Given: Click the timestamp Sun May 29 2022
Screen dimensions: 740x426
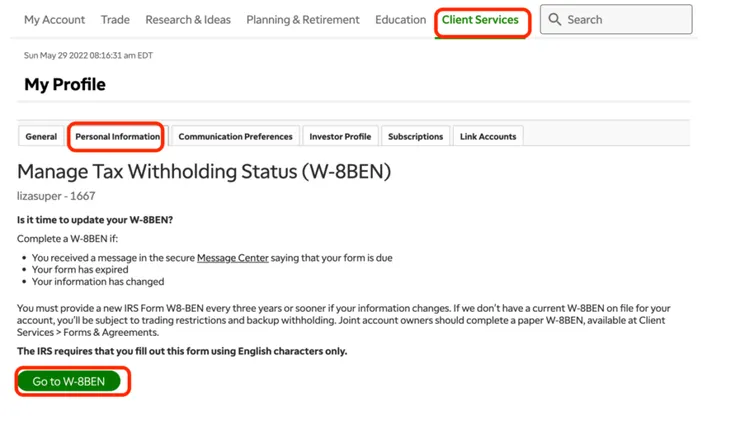Looking at the screenshot, I should click(x=88, y=55).
